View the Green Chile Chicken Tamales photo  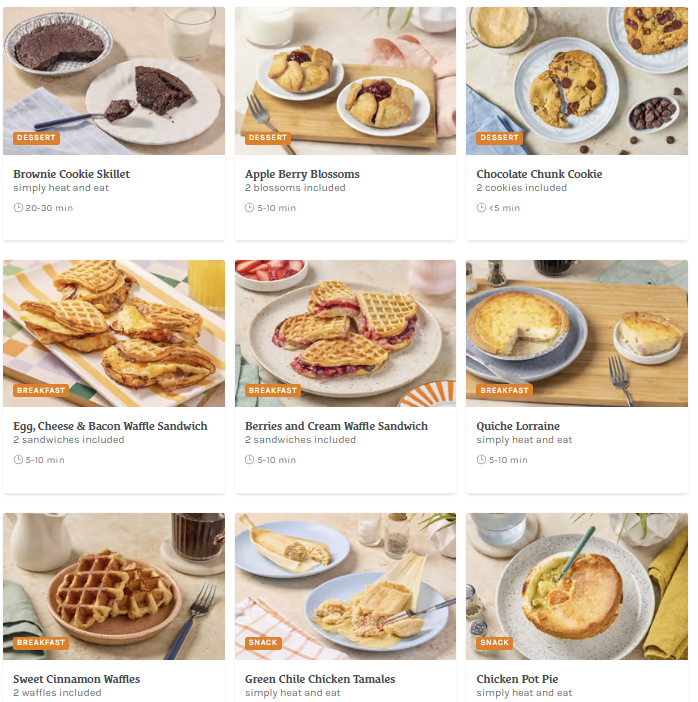tap(345, 586)
